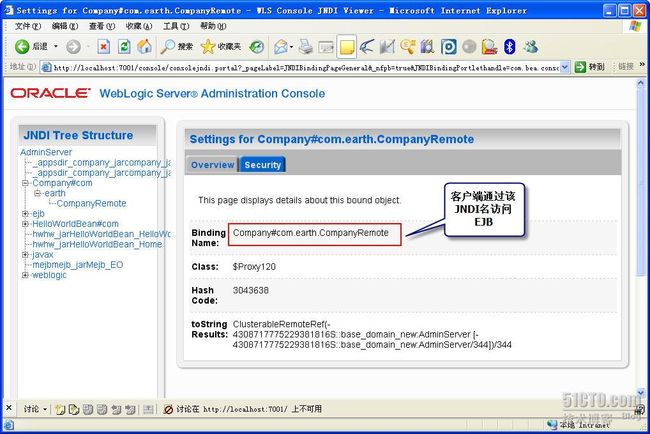Switch to the Overview tab
Image resolution: width=650 pixels, height=434 pixels.
(x=212, y=165)
